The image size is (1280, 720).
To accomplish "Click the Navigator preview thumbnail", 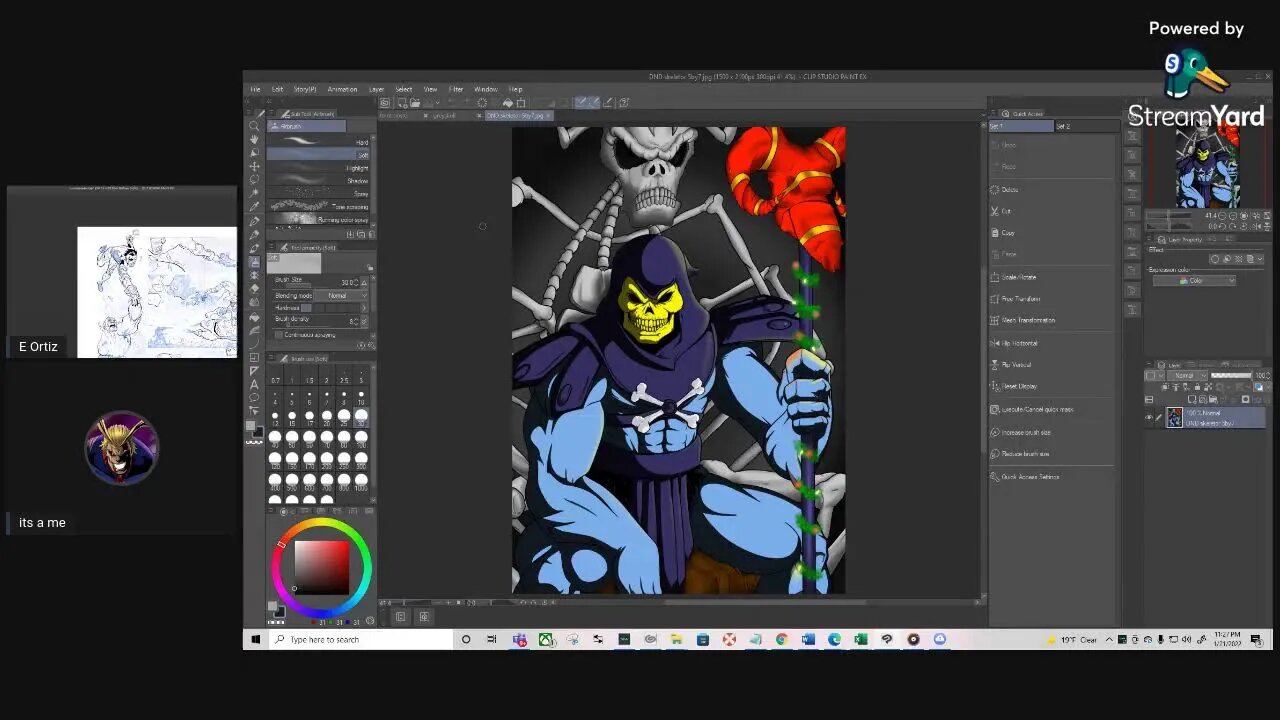I will [1207, 165].
